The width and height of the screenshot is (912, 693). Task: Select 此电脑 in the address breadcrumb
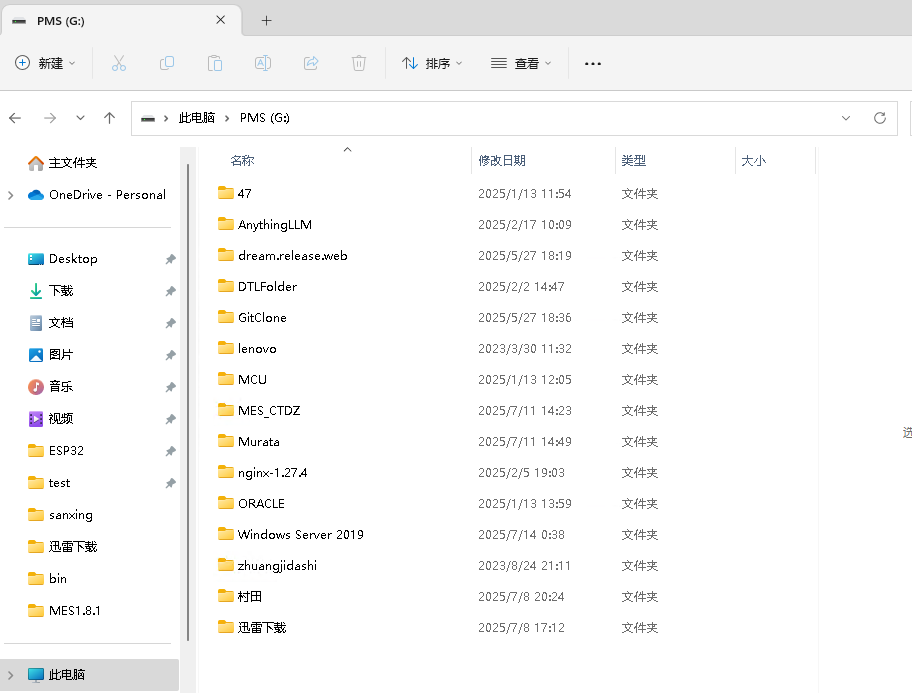coord(197,118)
